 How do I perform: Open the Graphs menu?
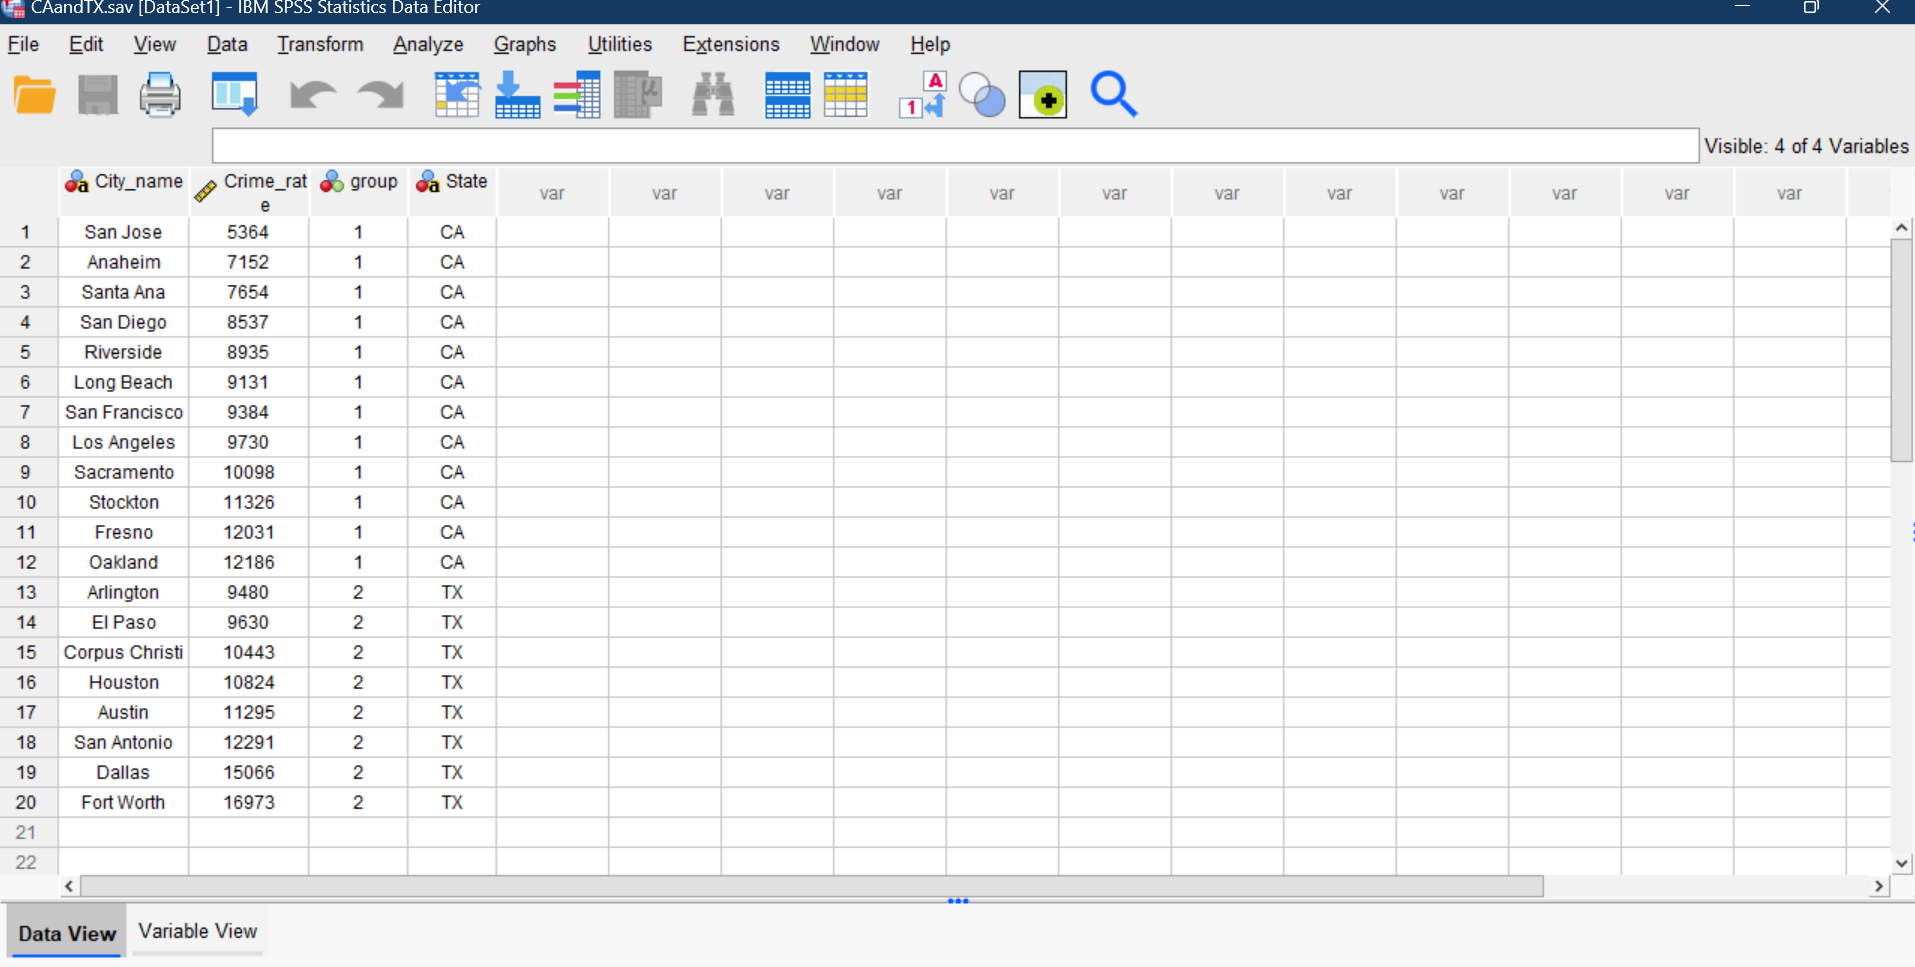(524, 44)
